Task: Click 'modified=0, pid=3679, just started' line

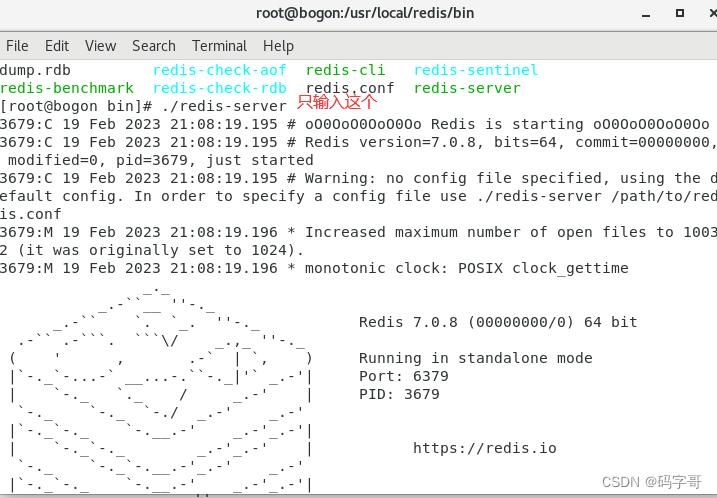Action: coord(161,160)
